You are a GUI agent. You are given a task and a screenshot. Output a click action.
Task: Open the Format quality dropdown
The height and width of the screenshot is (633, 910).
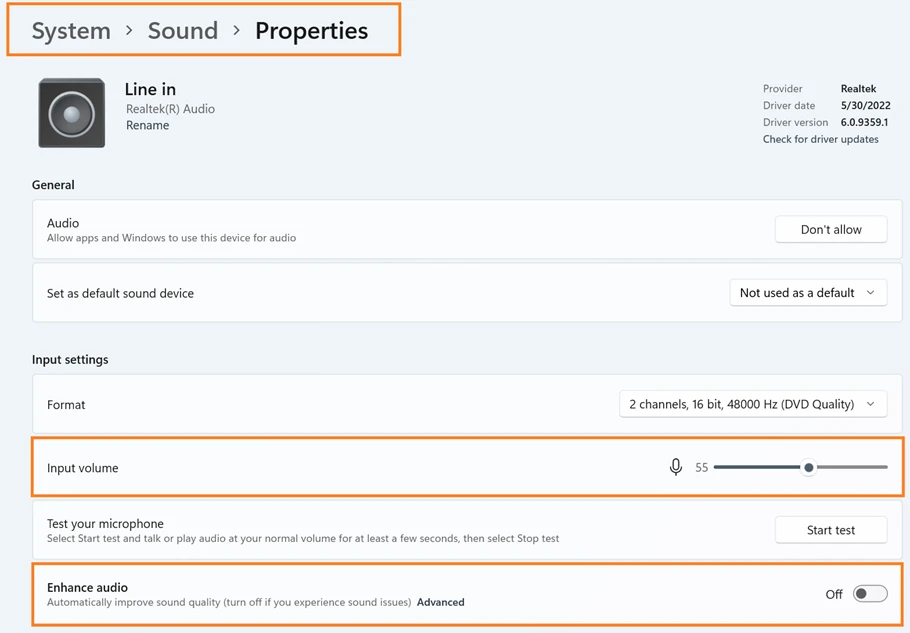[752, 404]
